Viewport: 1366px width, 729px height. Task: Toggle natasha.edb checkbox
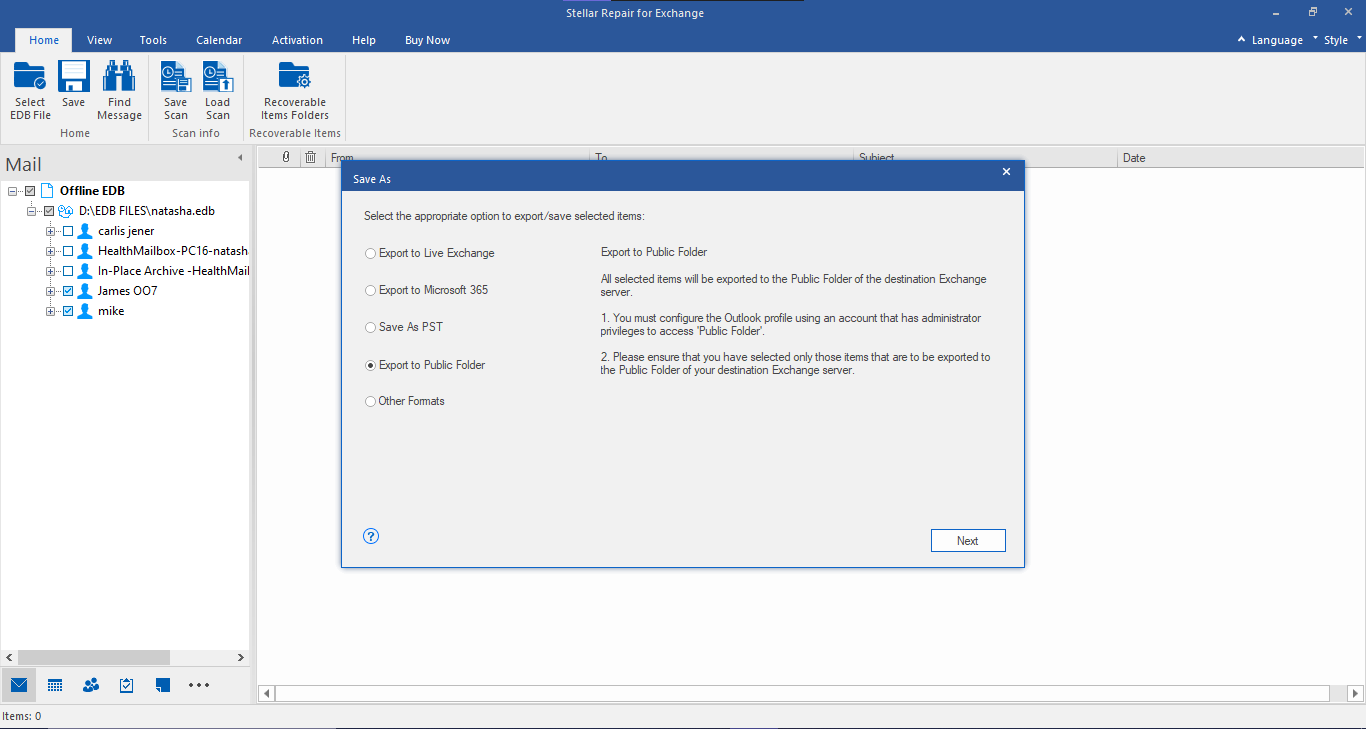pos(49,211)
